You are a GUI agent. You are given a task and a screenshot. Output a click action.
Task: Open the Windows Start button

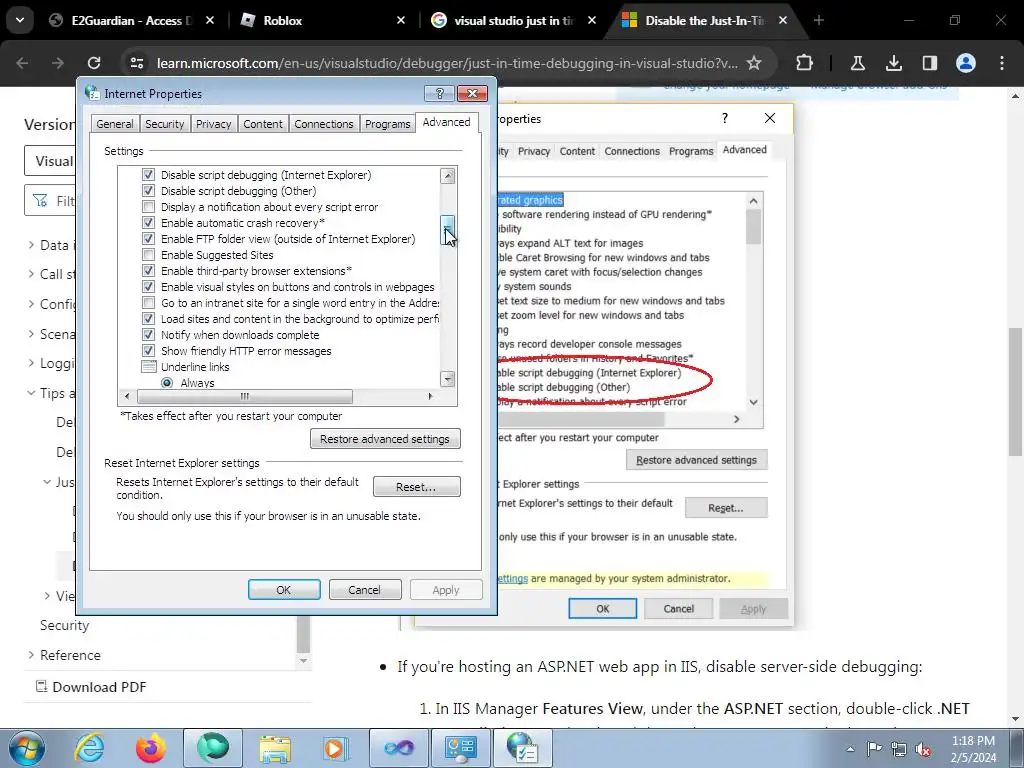coord(27,748)
